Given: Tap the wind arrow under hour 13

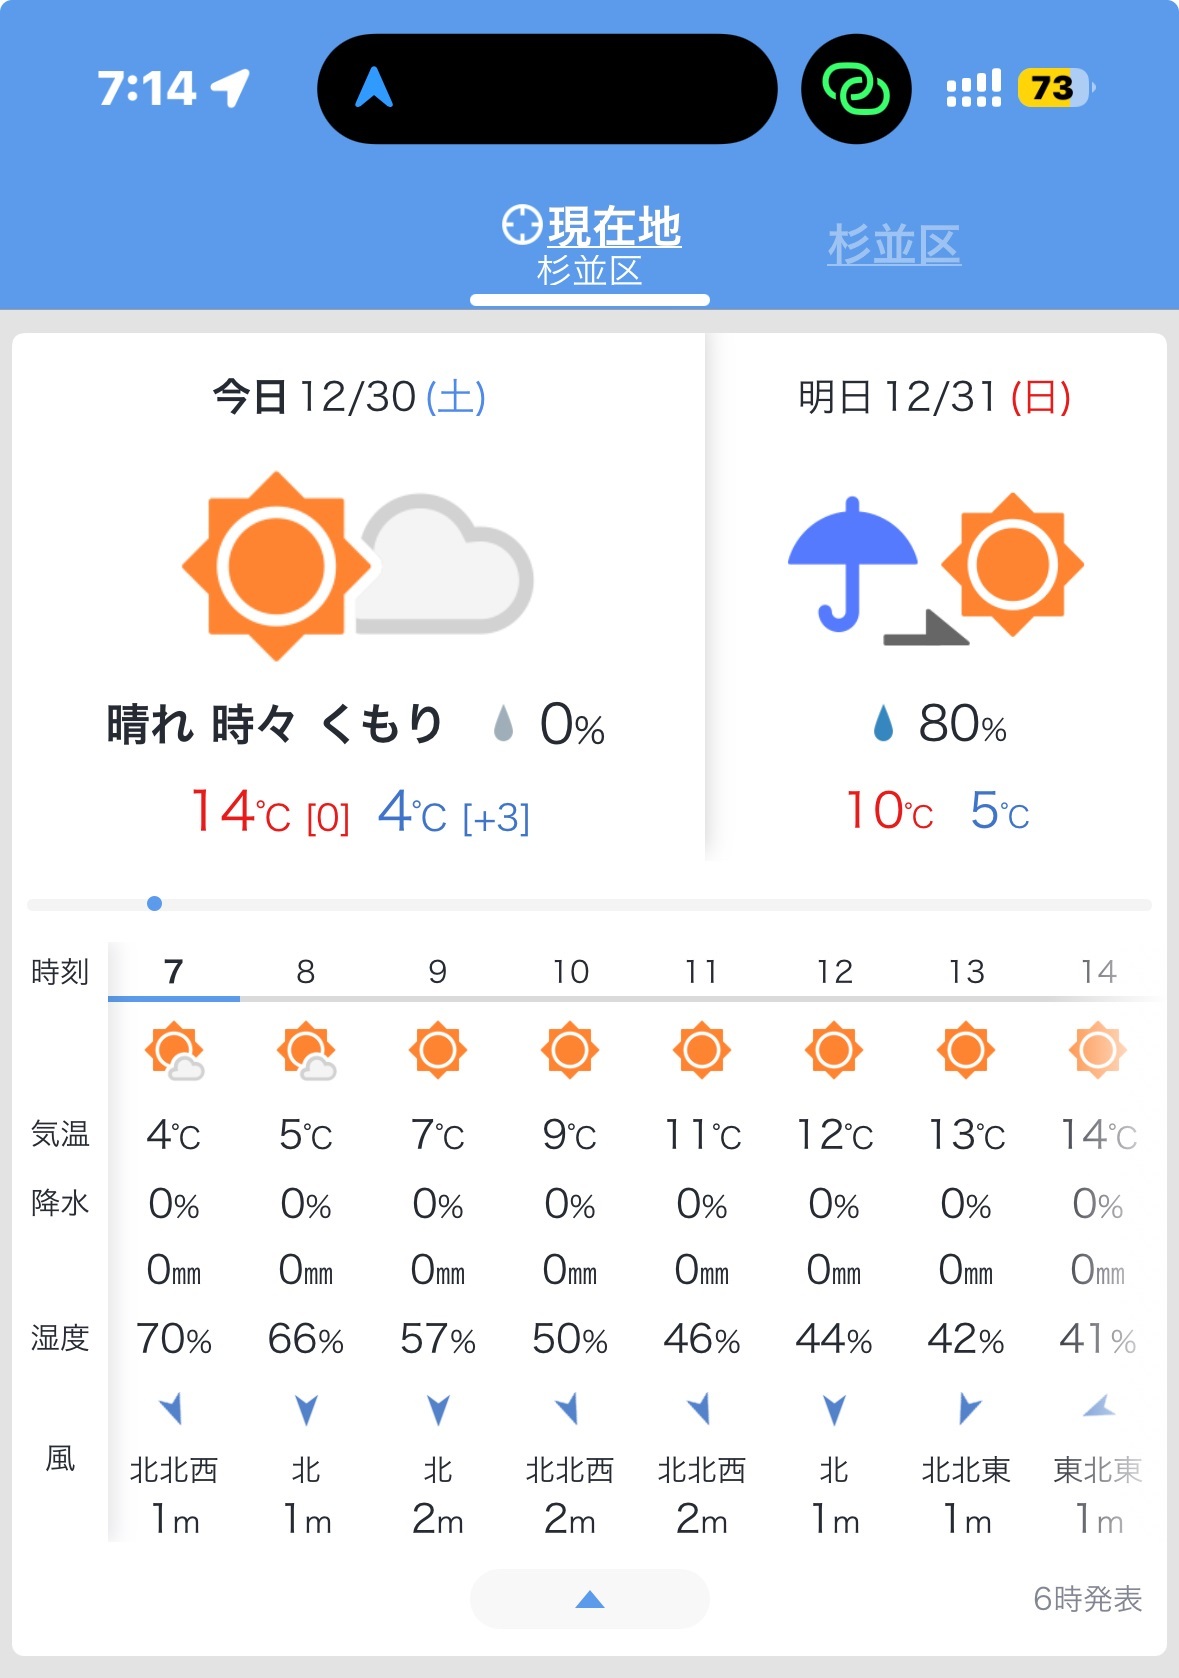Looking at the screenshot, I should (x=968, y=1409).
